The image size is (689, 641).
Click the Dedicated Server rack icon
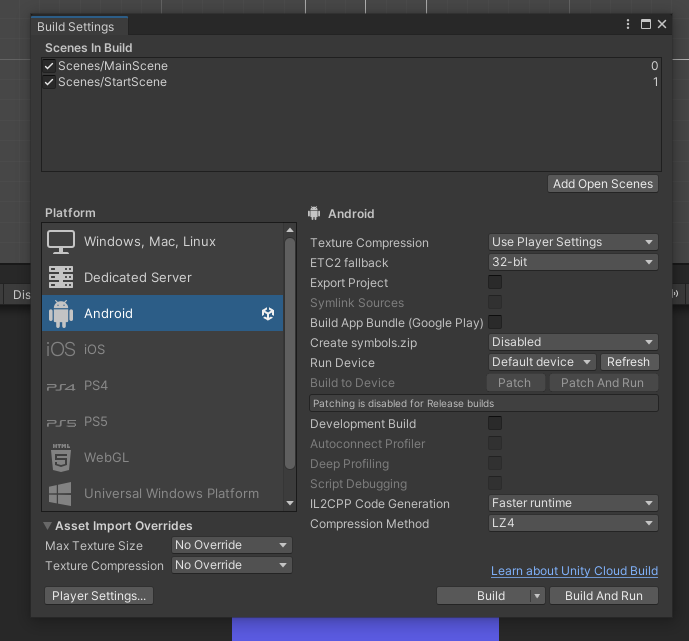pos(61,277)
